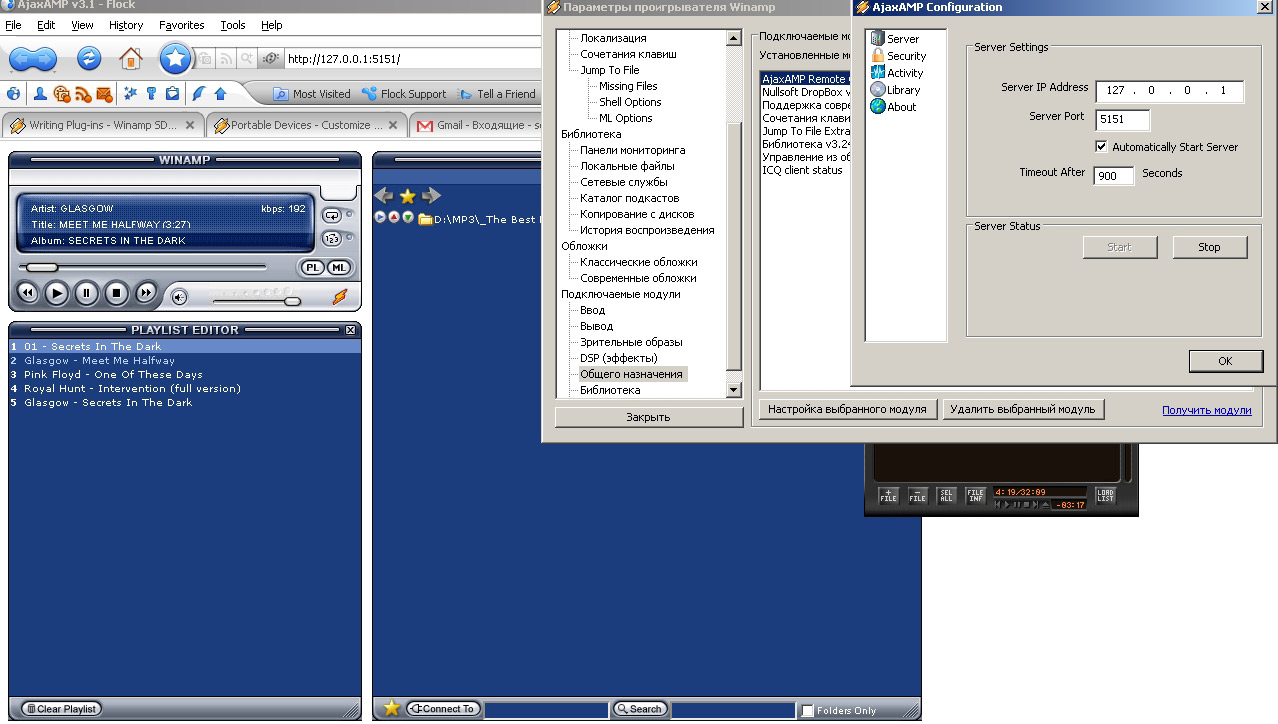Select Security in AjaxAMP Configuration list
Viewport: 1278px width, 724px height.
point(898,56)
